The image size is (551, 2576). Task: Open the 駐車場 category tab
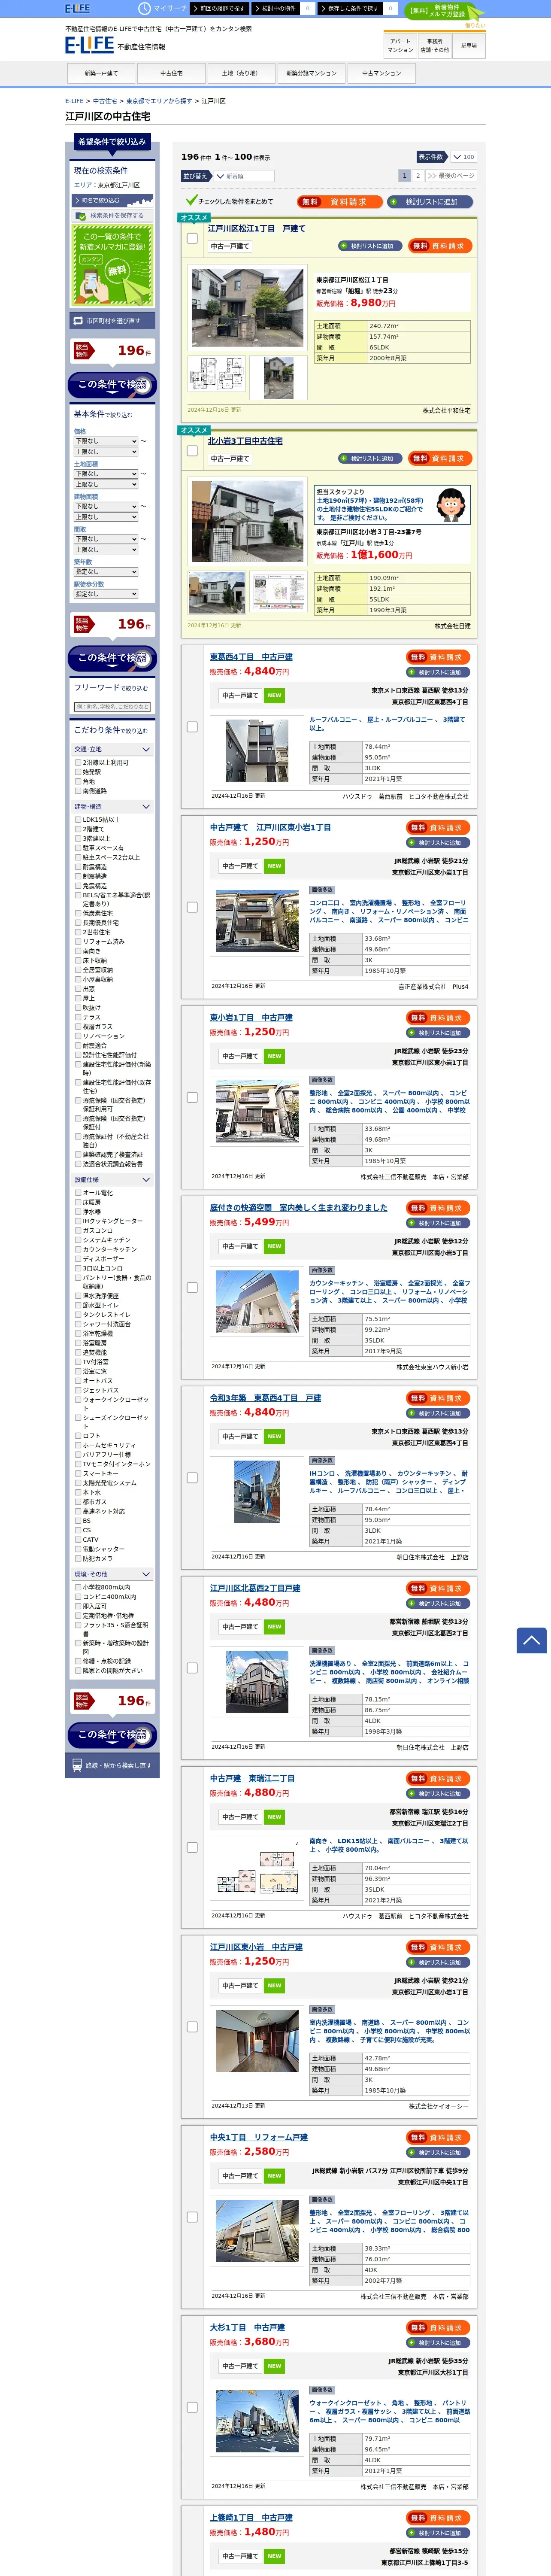click(x=469, y=46)
